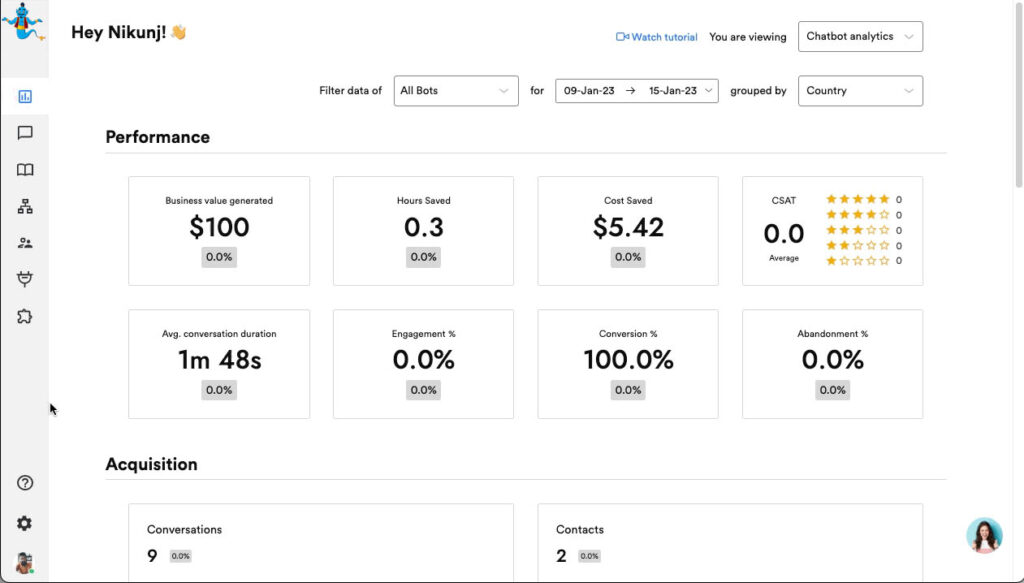Viewport: 1024px width, 583px height.
Task: Open the chat conversations sidebar icon
Action: [25, 133]
